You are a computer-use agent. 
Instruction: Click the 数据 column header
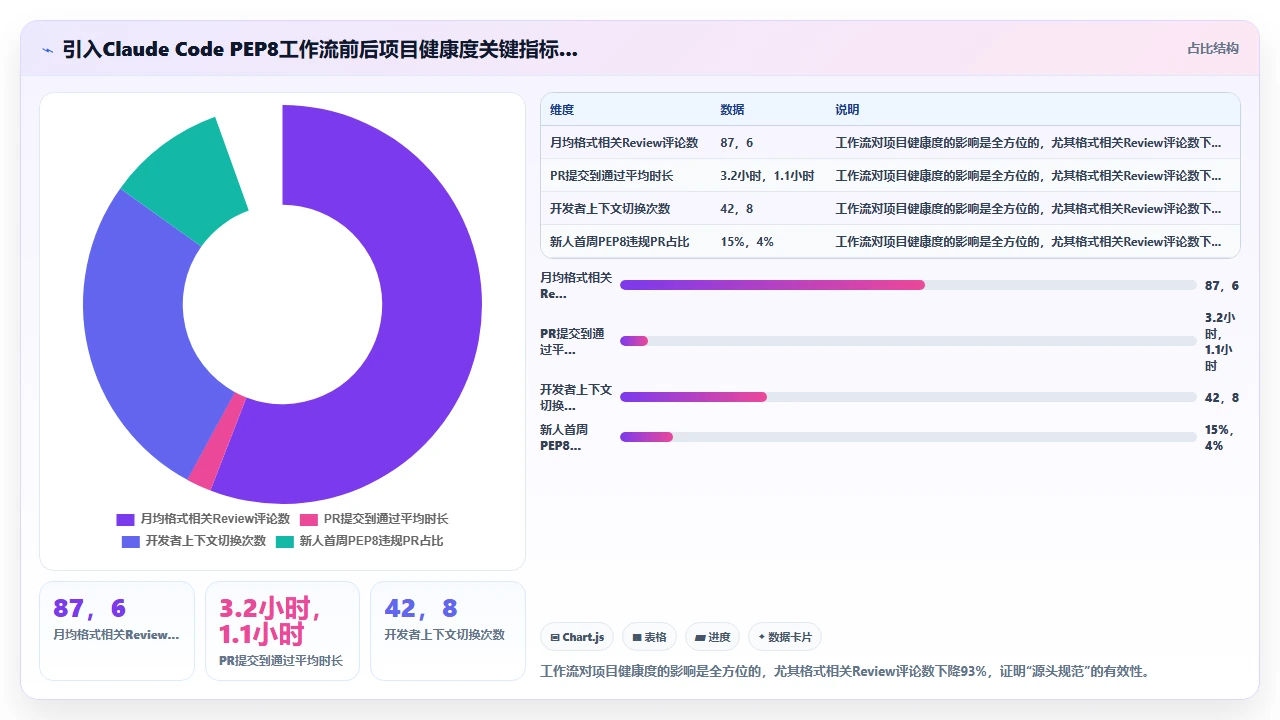tap(732, 110)
